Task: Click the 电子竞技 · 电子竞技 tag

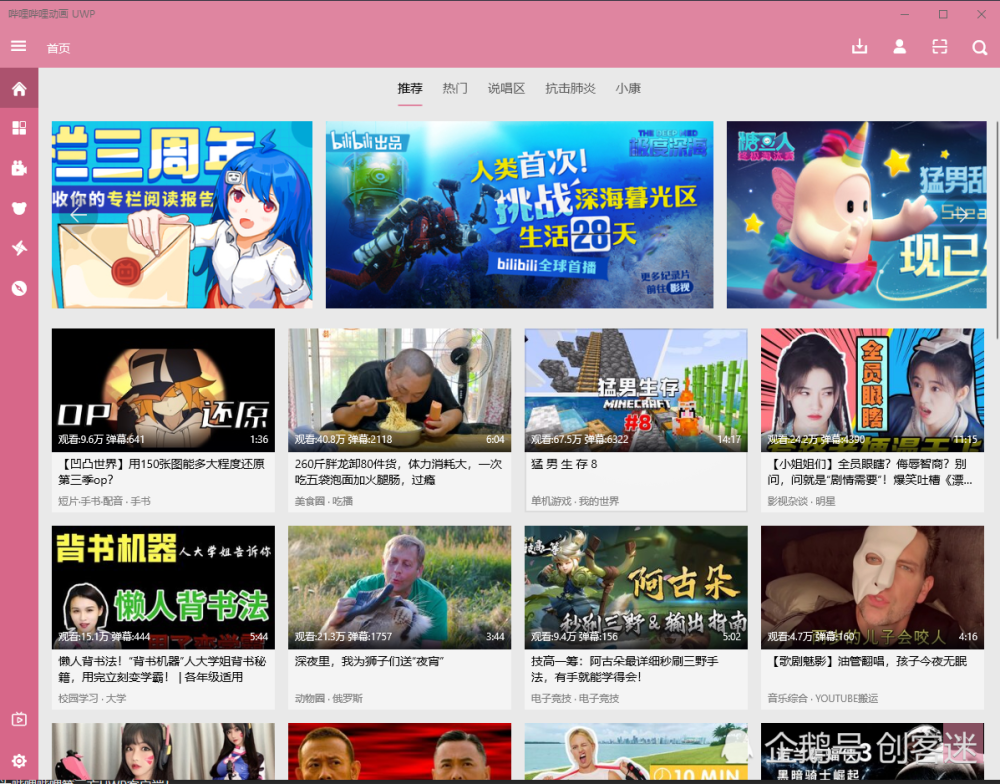Action: [x=575, y=699]
